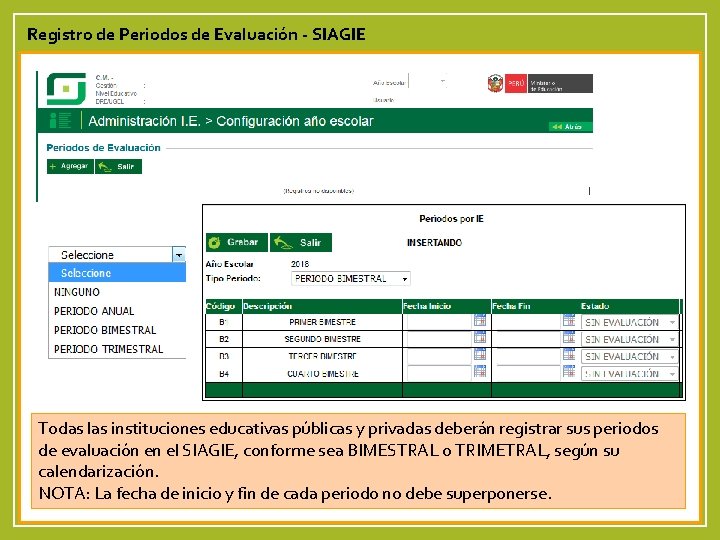Screen dimensions: 720x540
Task: Click the Grabar button
Action: pyautogui.click(x=236, y=242)
